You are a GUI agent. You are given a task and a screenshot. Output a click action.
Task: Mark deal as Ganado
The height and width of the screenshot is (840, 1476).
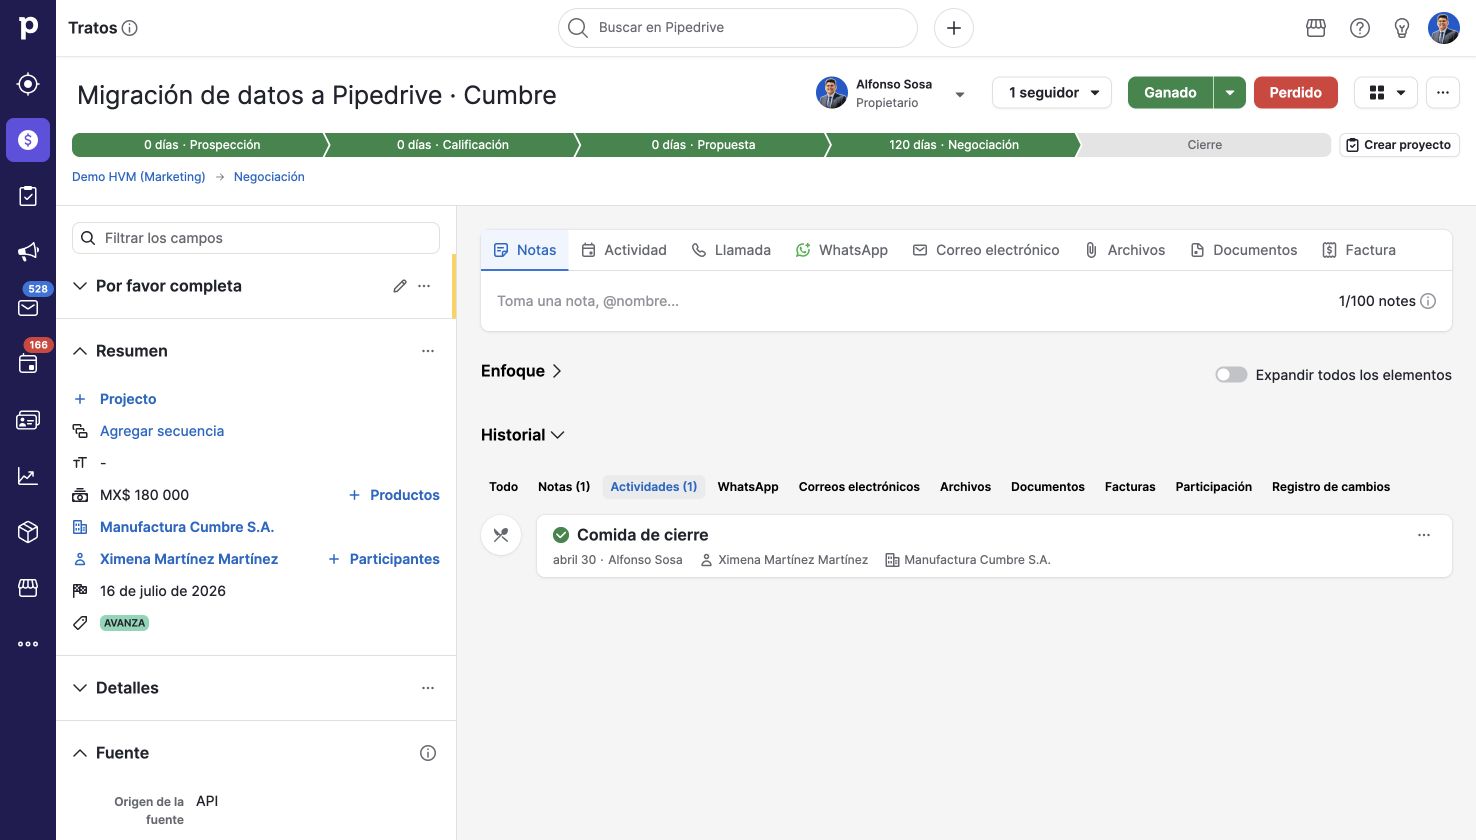click(x=1170, y=92)
